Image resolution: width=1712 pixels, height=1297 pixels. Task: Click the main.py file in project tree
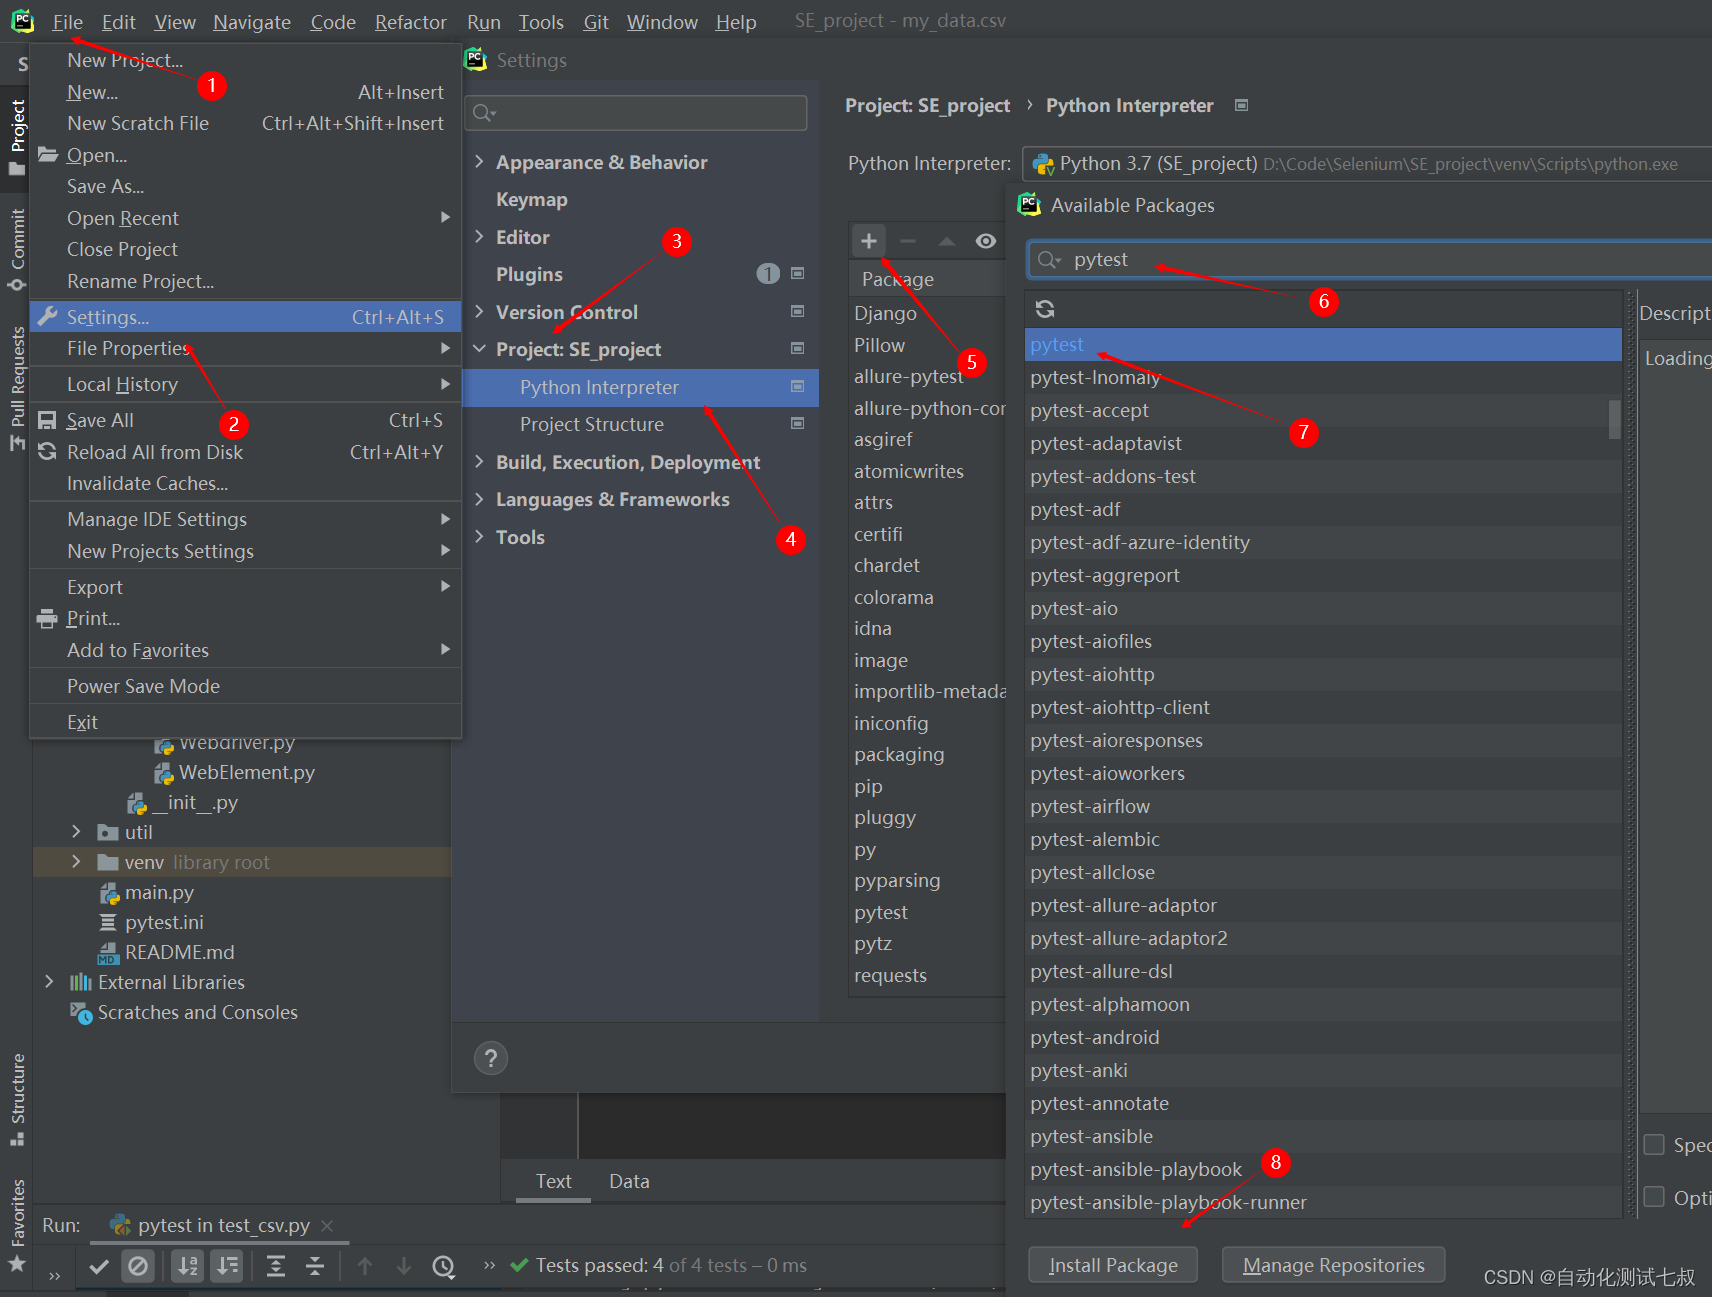(x=159, y=892)
